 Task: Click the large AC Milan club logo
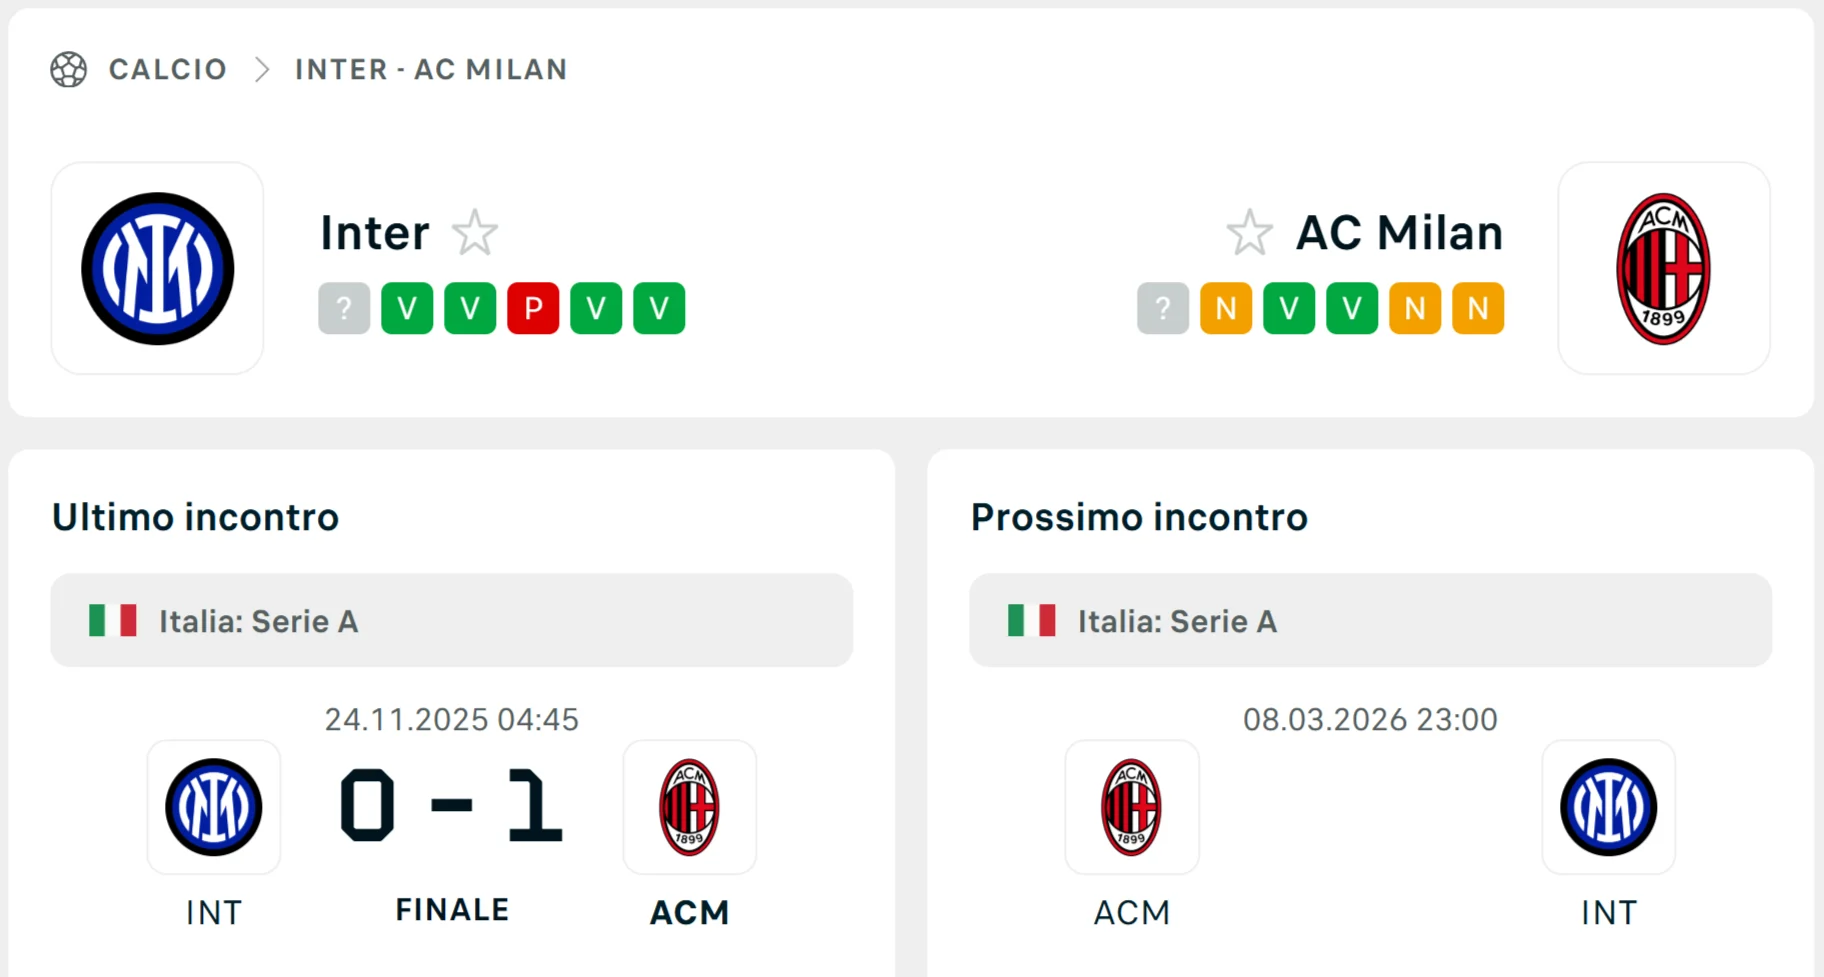click(1663, 269)
